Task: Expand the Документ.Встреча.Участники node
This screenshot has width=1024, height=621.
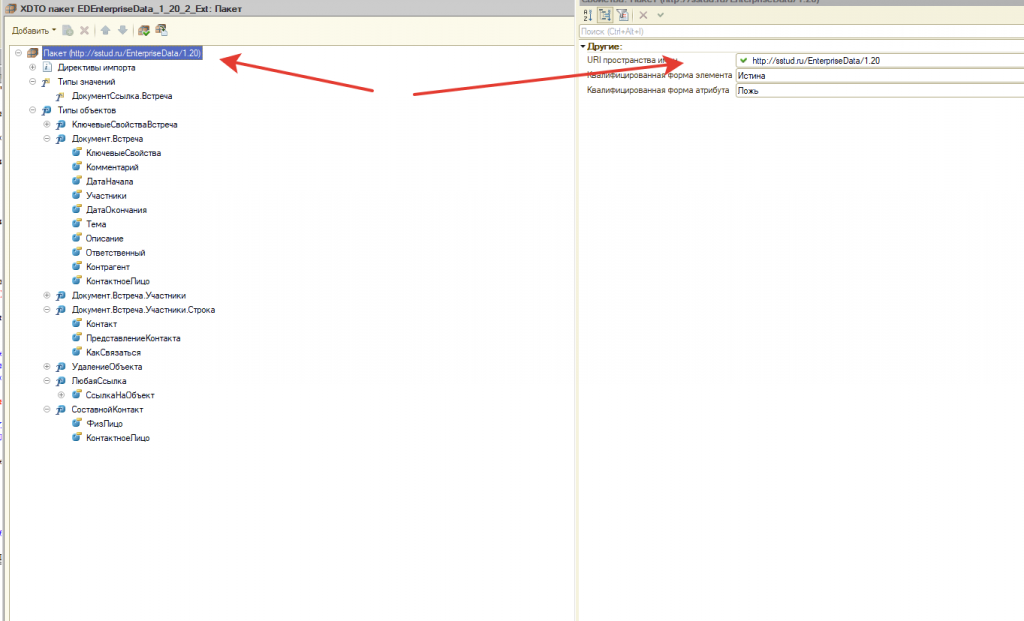Action: (46, 295)
